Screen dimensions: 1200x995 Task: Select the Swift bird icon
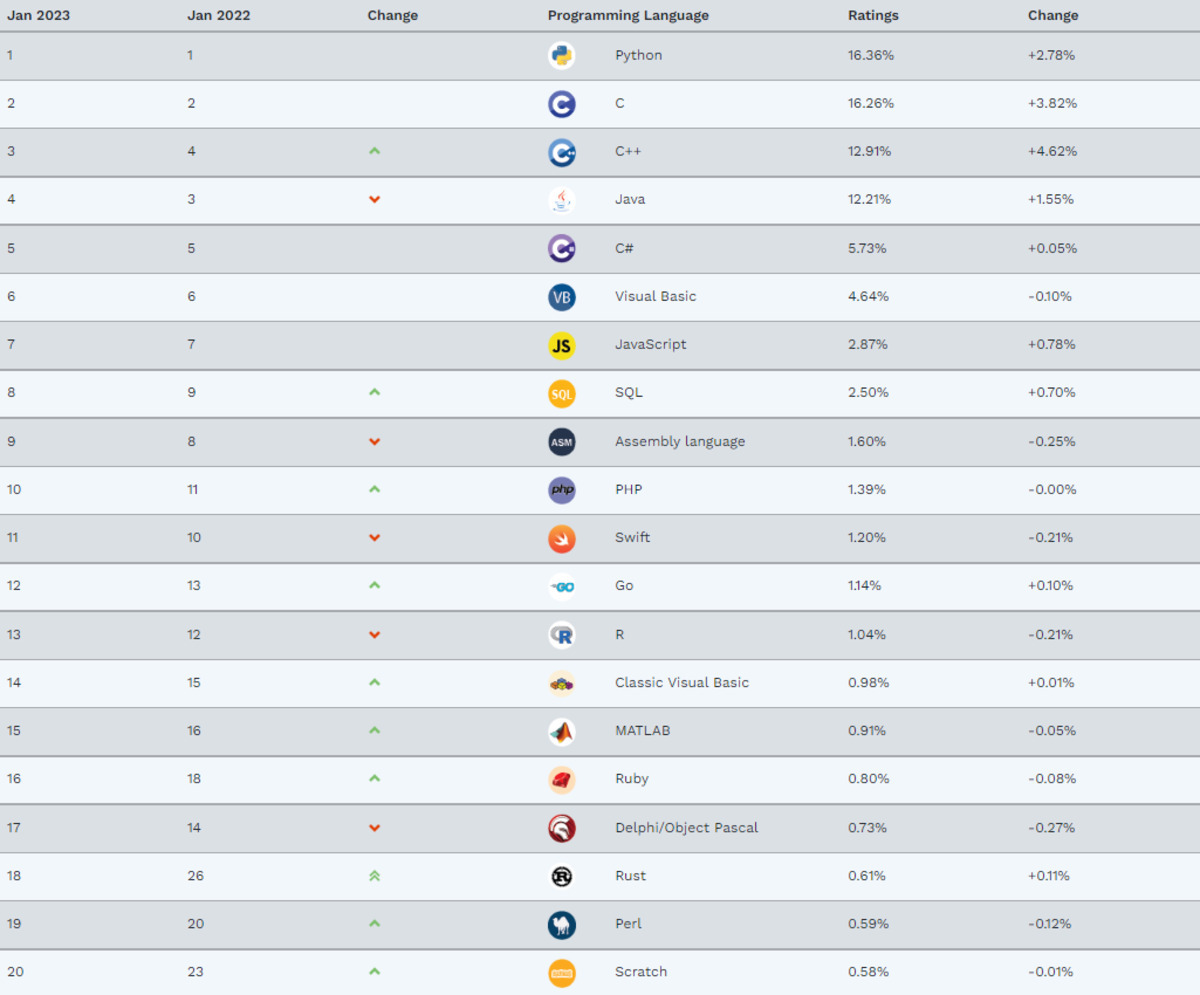coord(562,538)
